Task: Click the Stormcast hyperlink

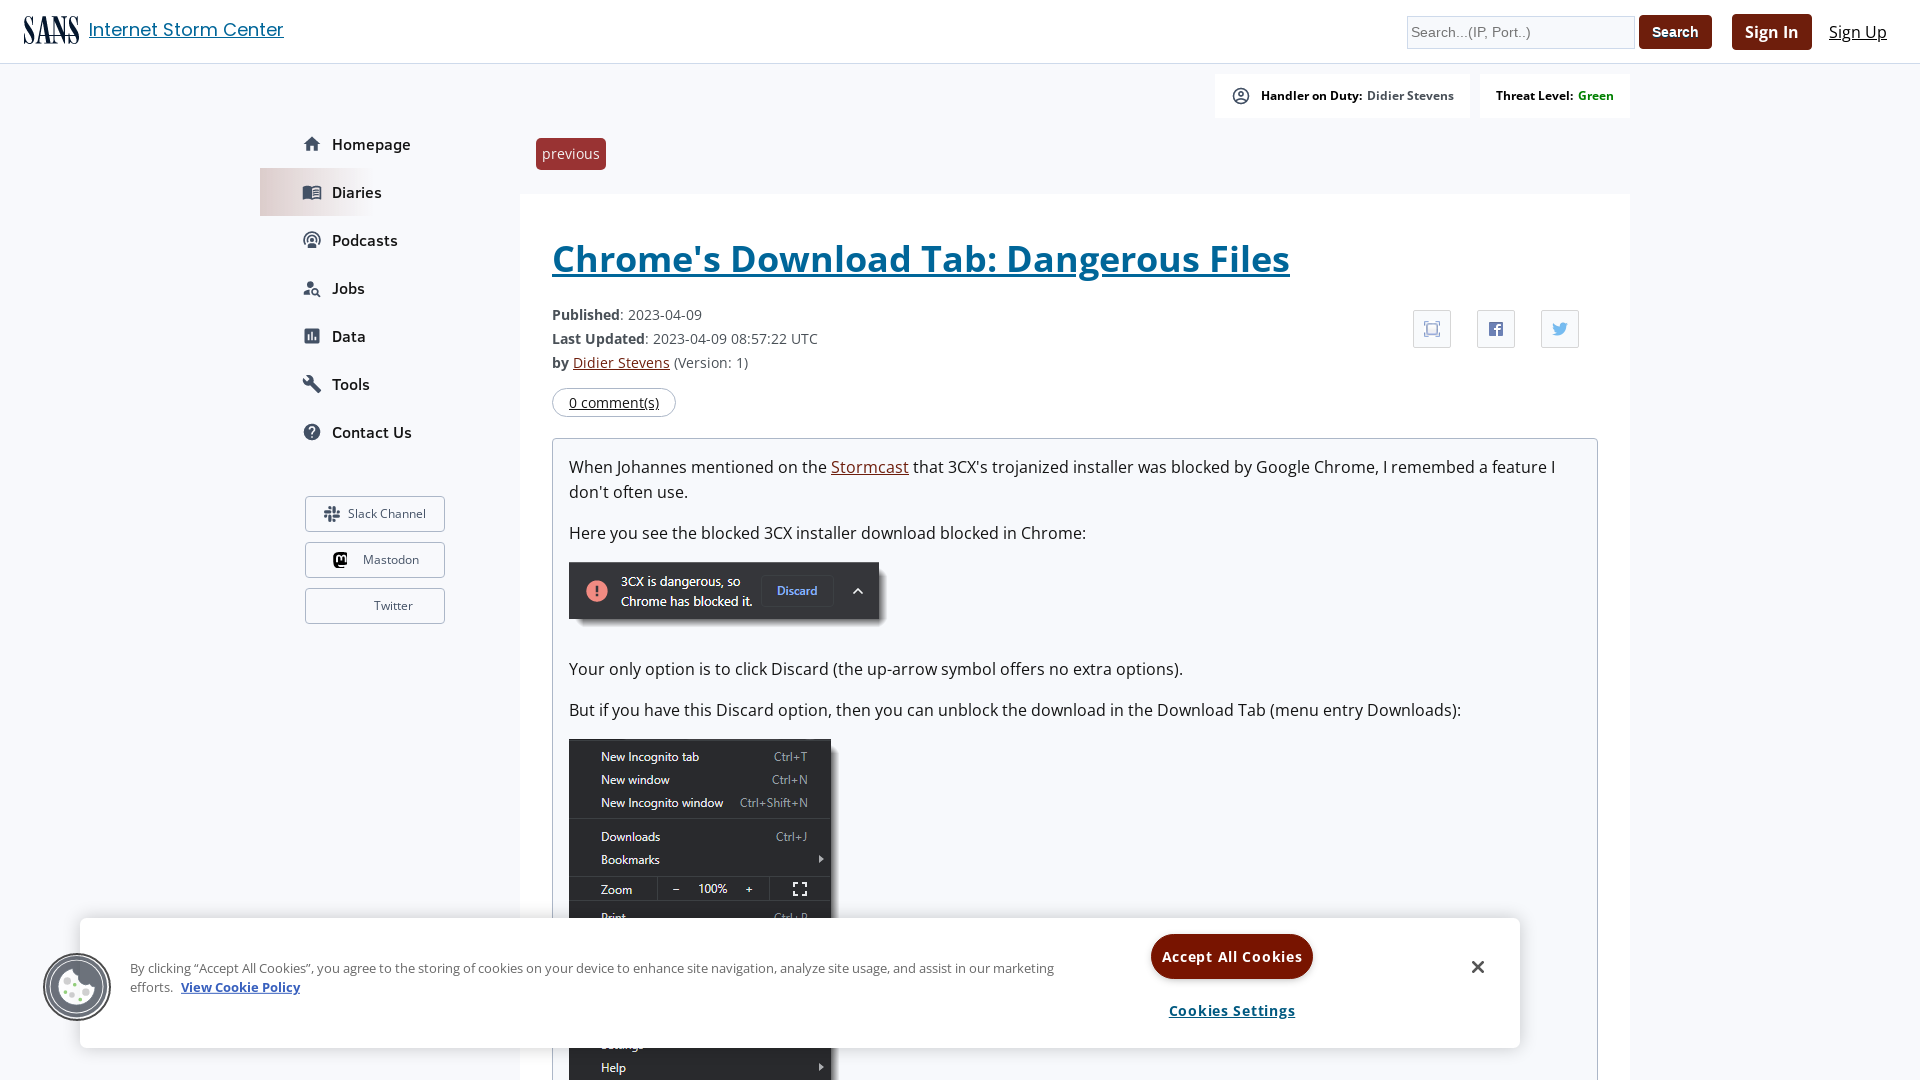Action: point(869,467)
